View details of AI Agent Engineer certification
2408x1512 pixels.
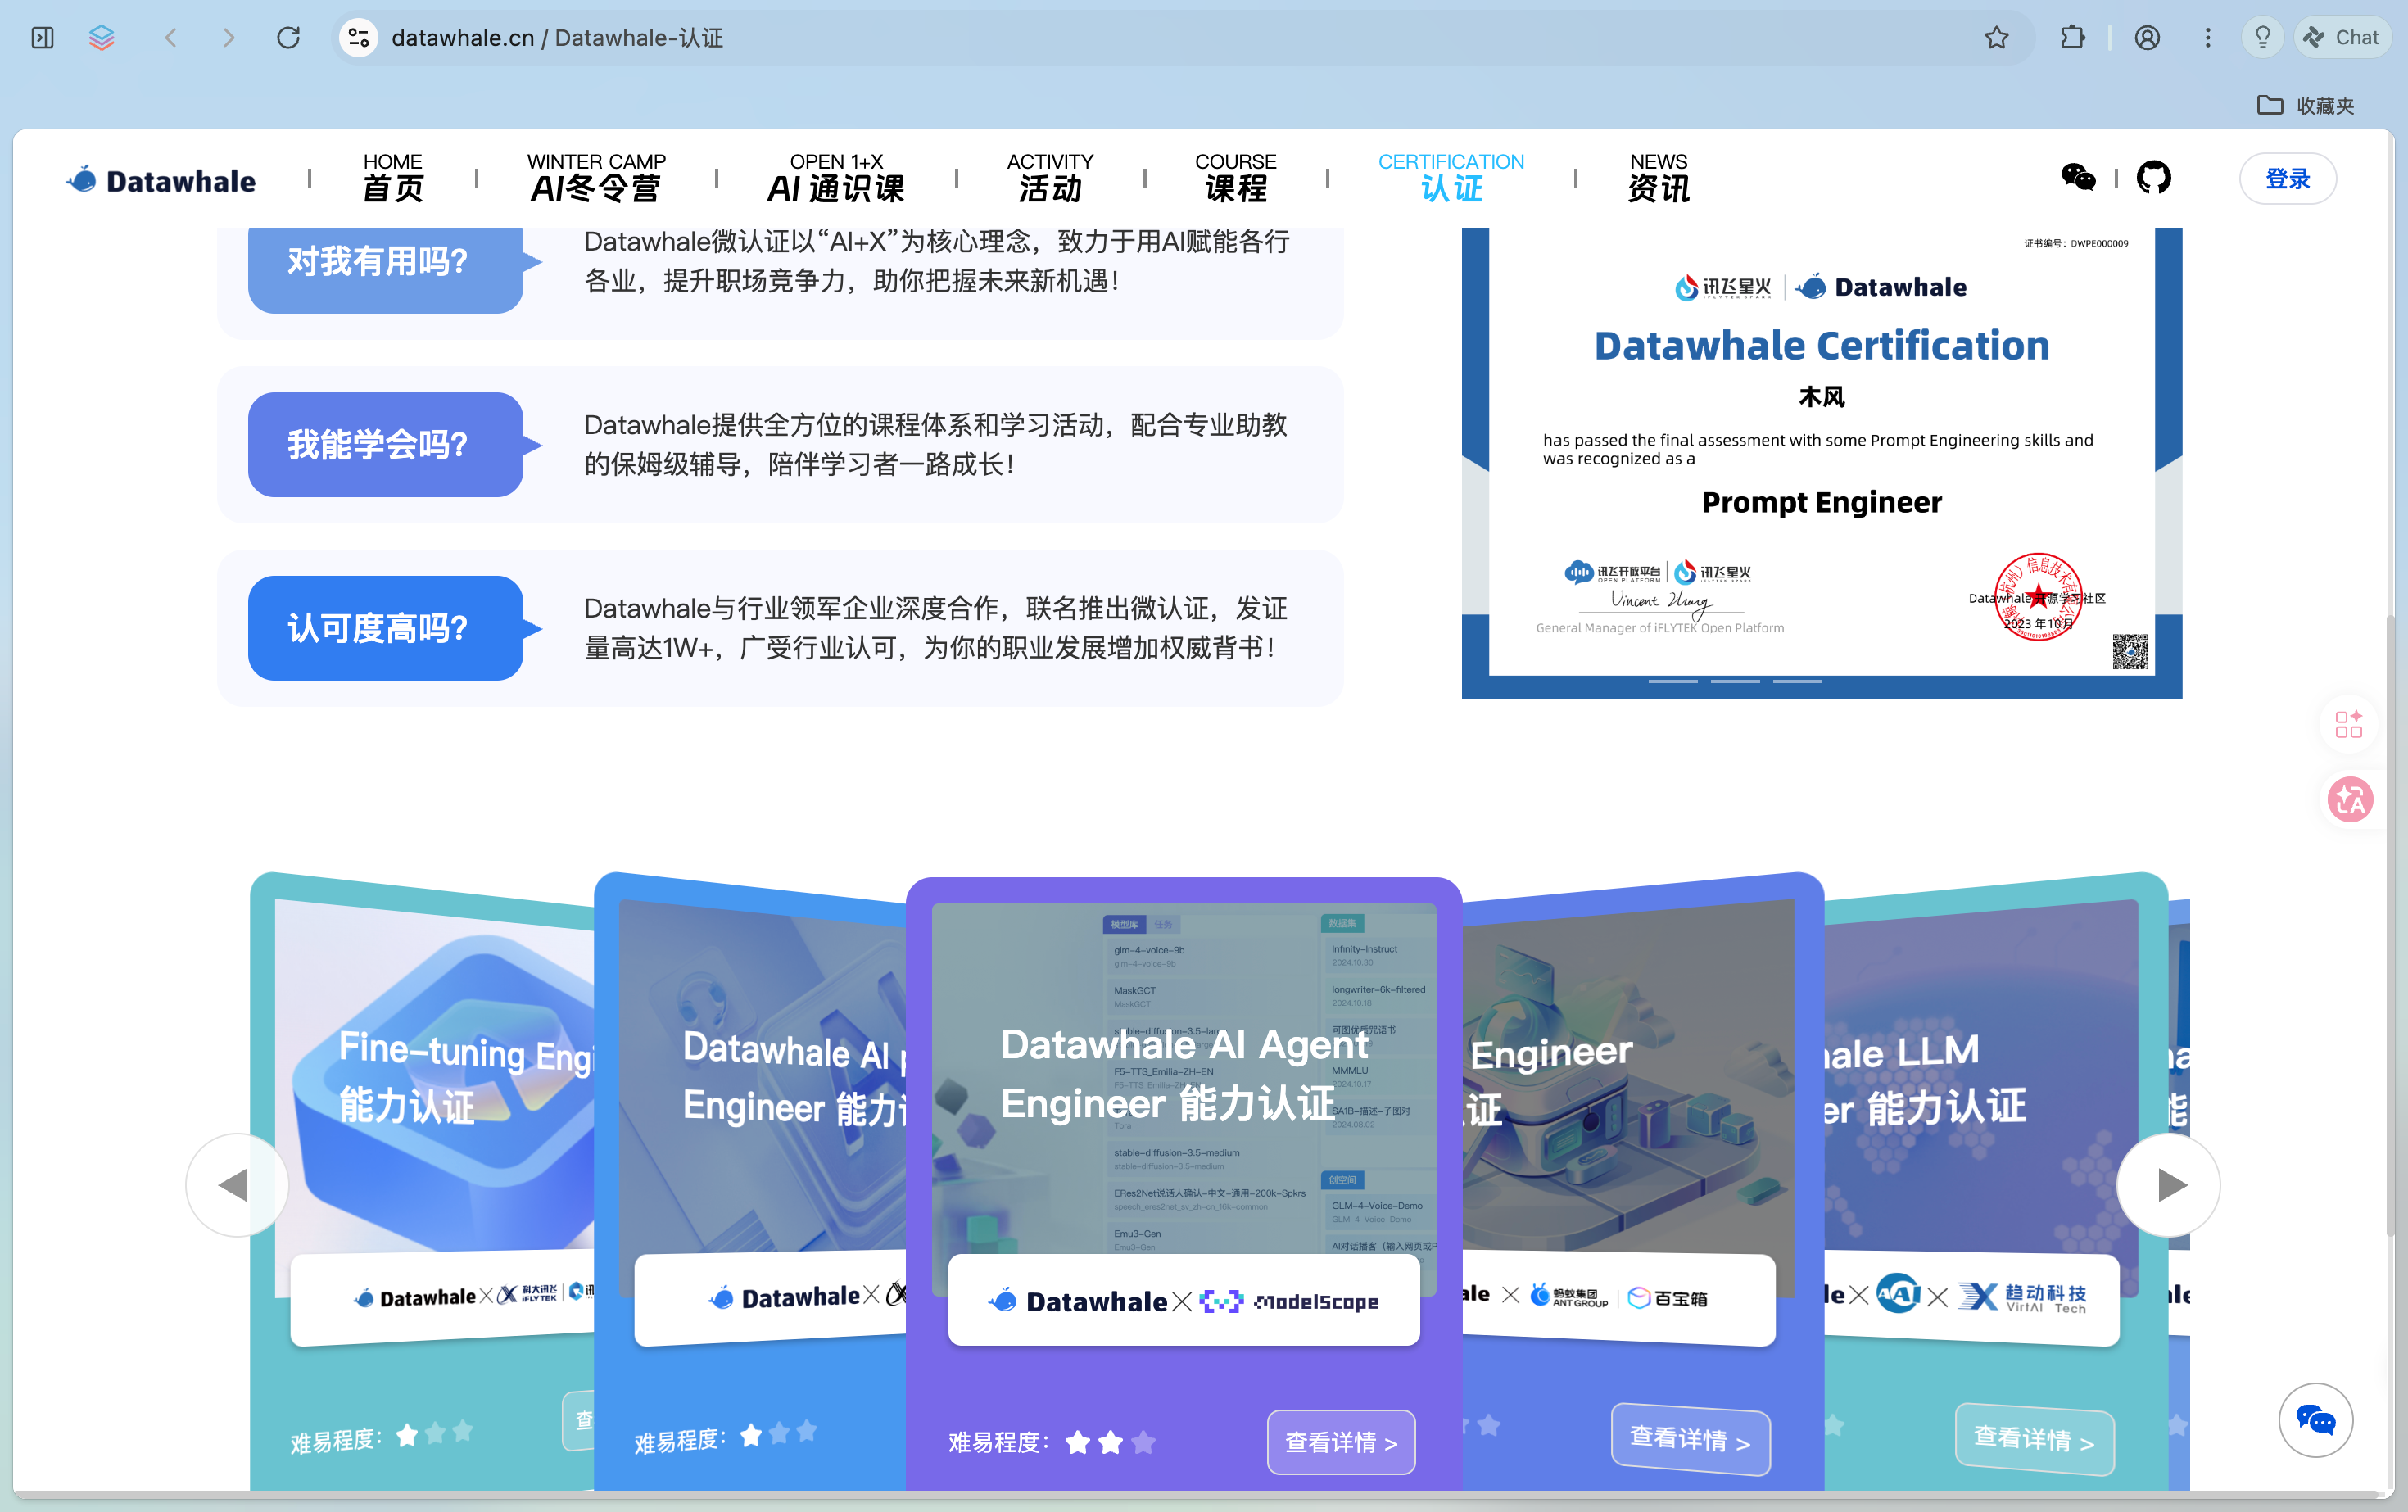(1340, 1442)
